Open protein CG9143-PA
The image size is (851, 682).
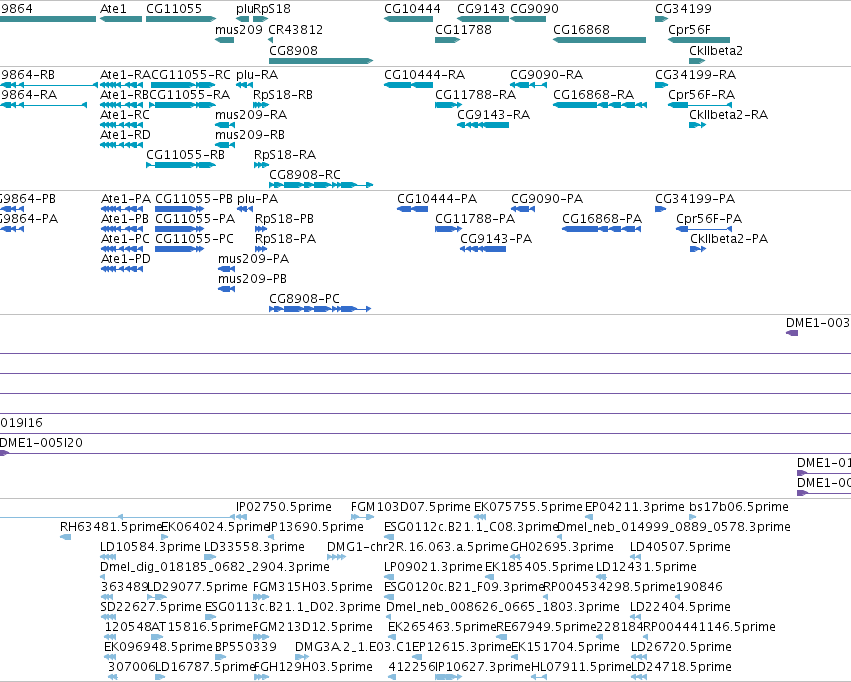[x=496, y=239]
